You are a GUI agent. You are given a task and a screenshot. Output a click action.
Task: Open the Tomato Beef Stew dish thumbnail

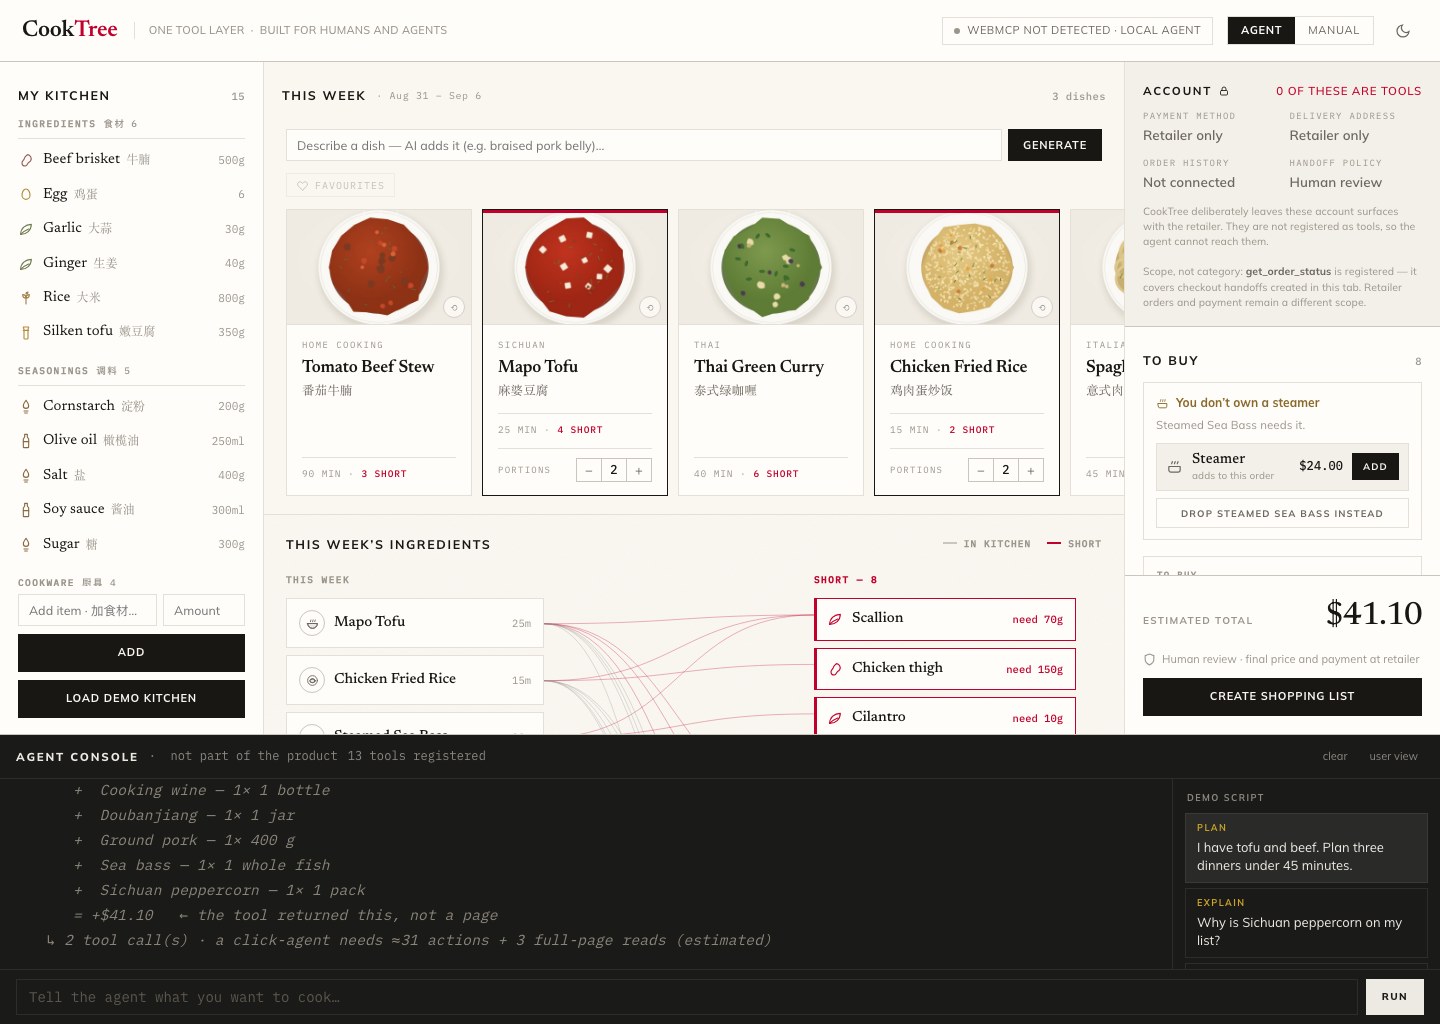tap(379, 267)
